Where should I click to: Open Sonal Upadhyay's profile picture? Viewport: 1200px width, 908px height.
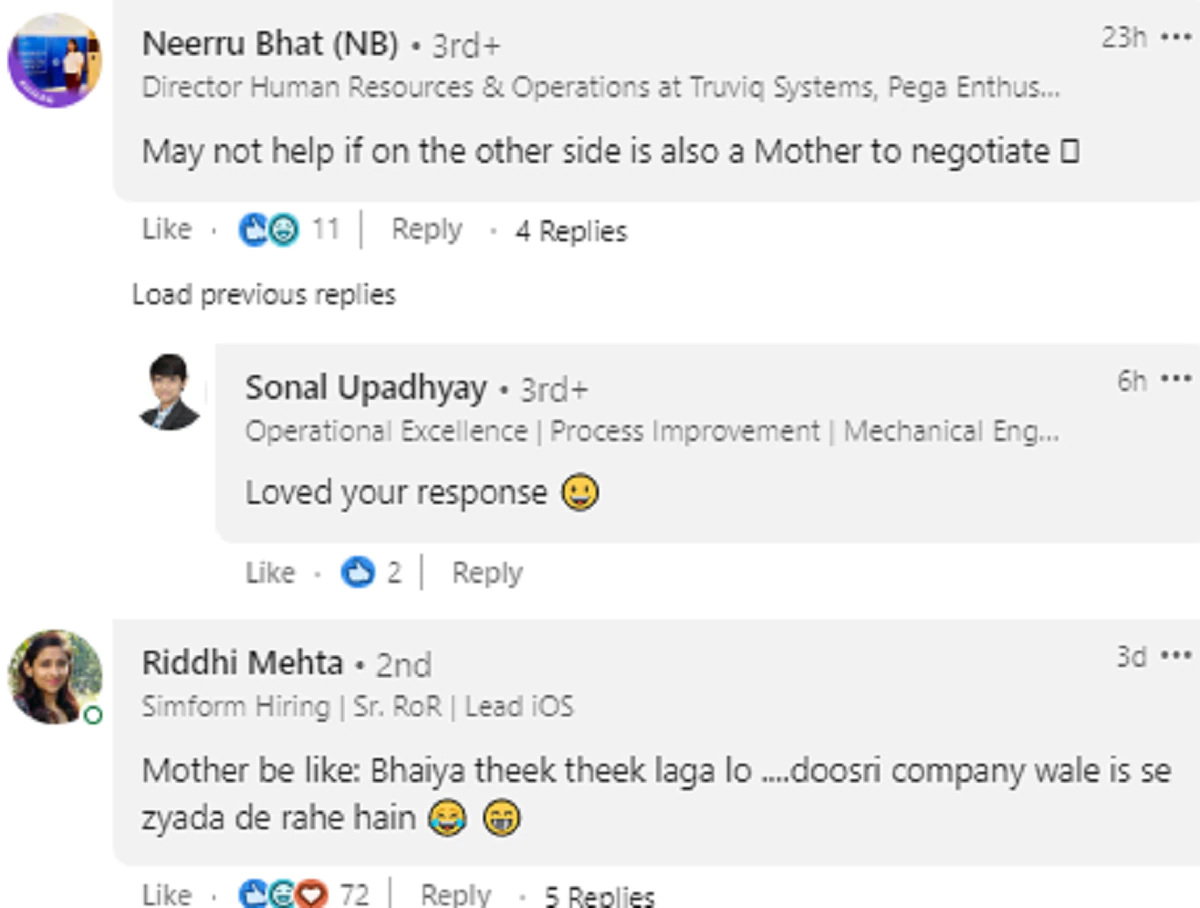(169, 391)
